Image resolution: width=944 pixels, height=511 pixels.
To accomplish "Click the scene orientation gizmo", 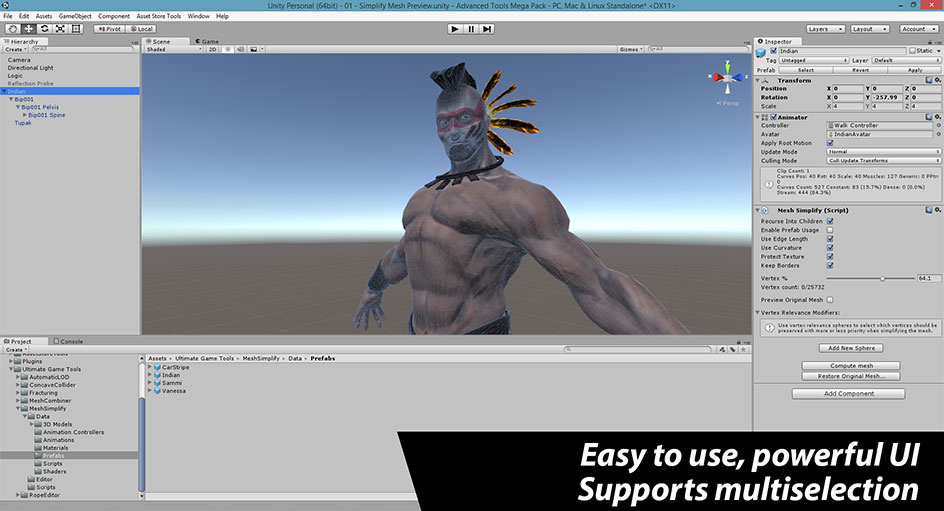I will coord(727,77).
